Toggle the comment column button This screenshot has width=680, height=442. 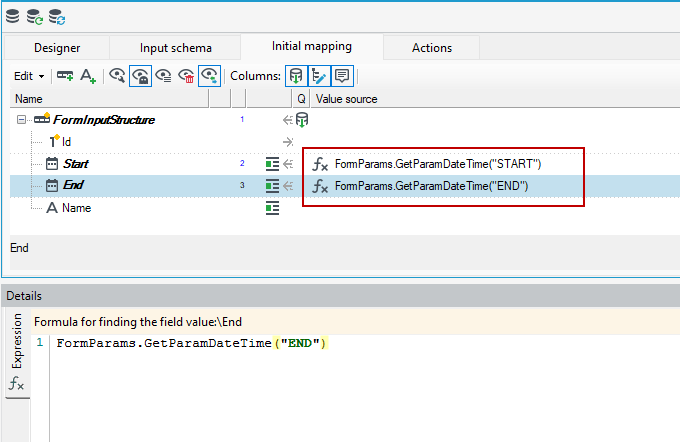(342, 76)
